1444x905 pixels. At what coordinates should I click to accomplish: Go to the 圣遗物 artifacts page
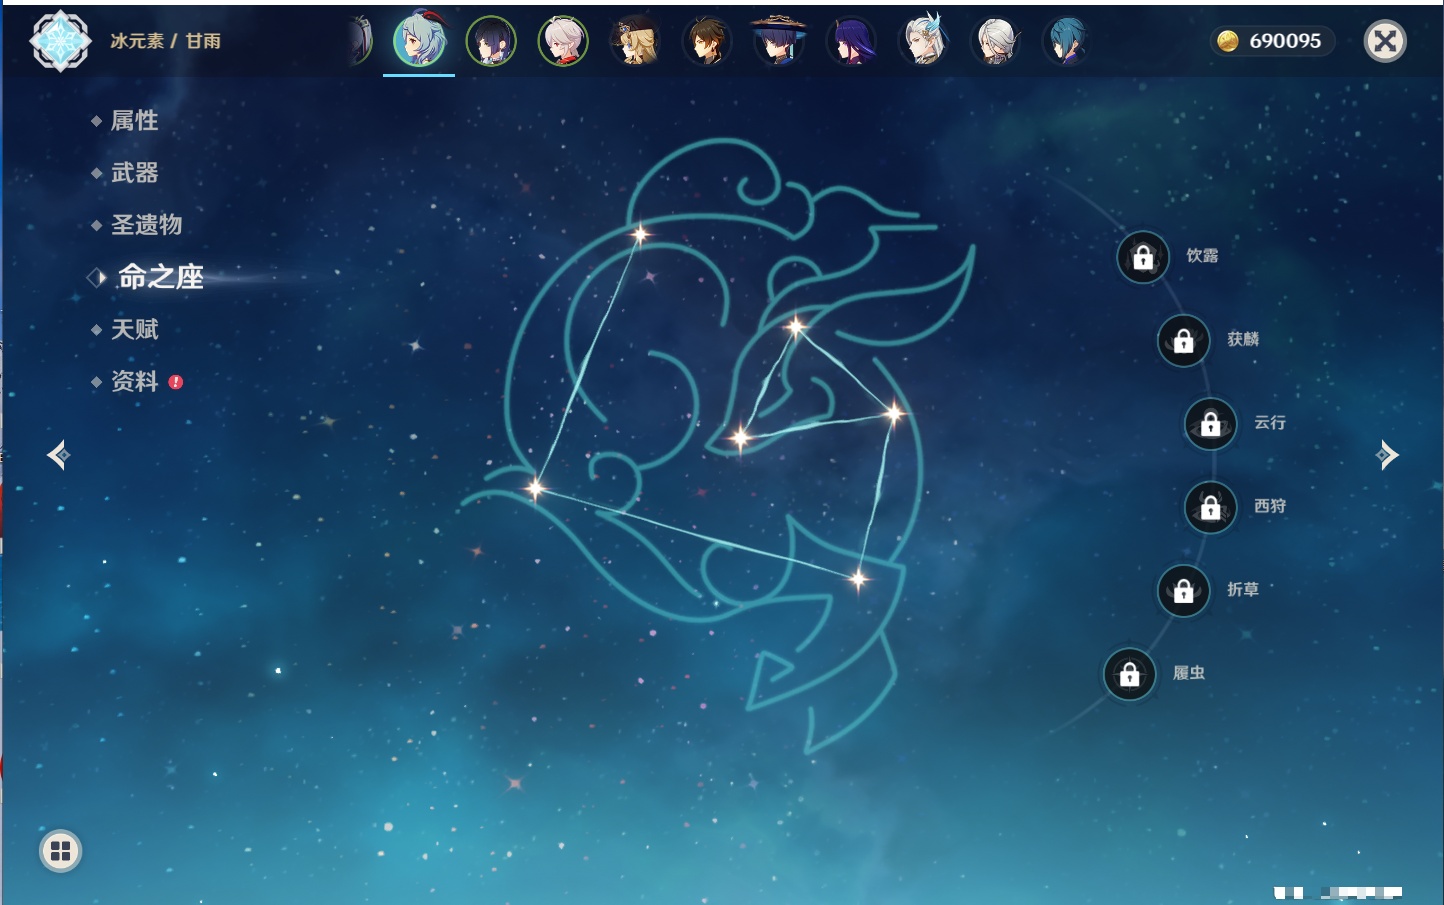coord(146,225)
